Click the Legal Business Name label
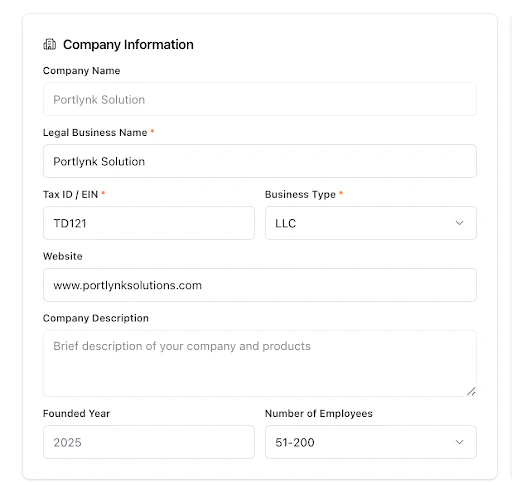 point(95,132)
